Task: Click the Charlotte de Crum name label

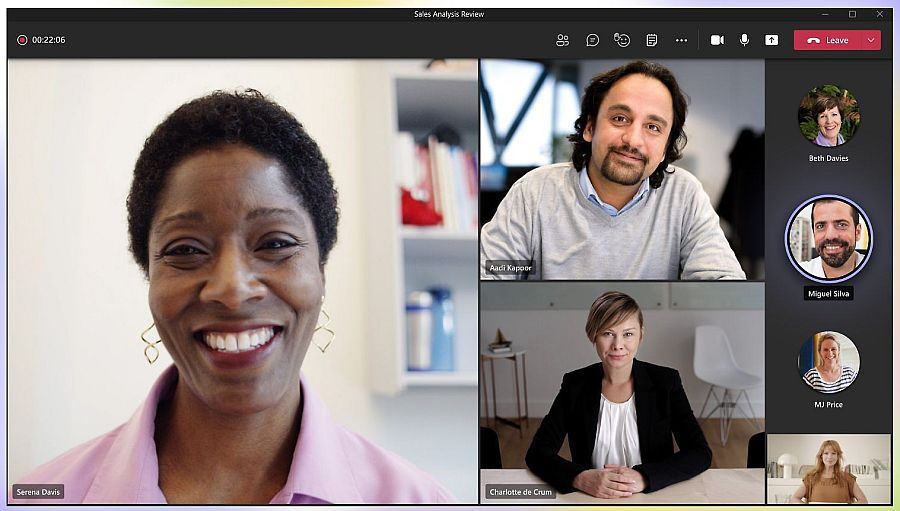Action: coord(520,492)
